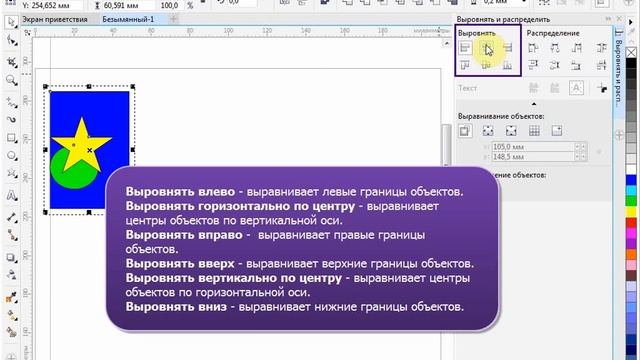
Task: Click add docker plus button
Action: tap(619, 136)
